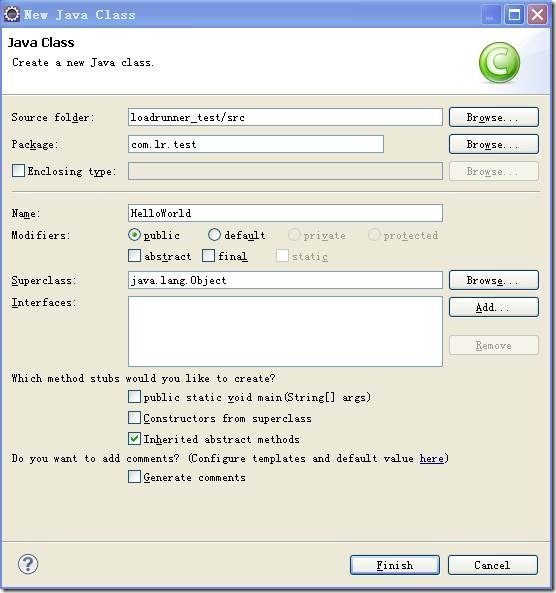Check the Enclosing type checkbox
The image size is (556, 593).
(18, 171)
